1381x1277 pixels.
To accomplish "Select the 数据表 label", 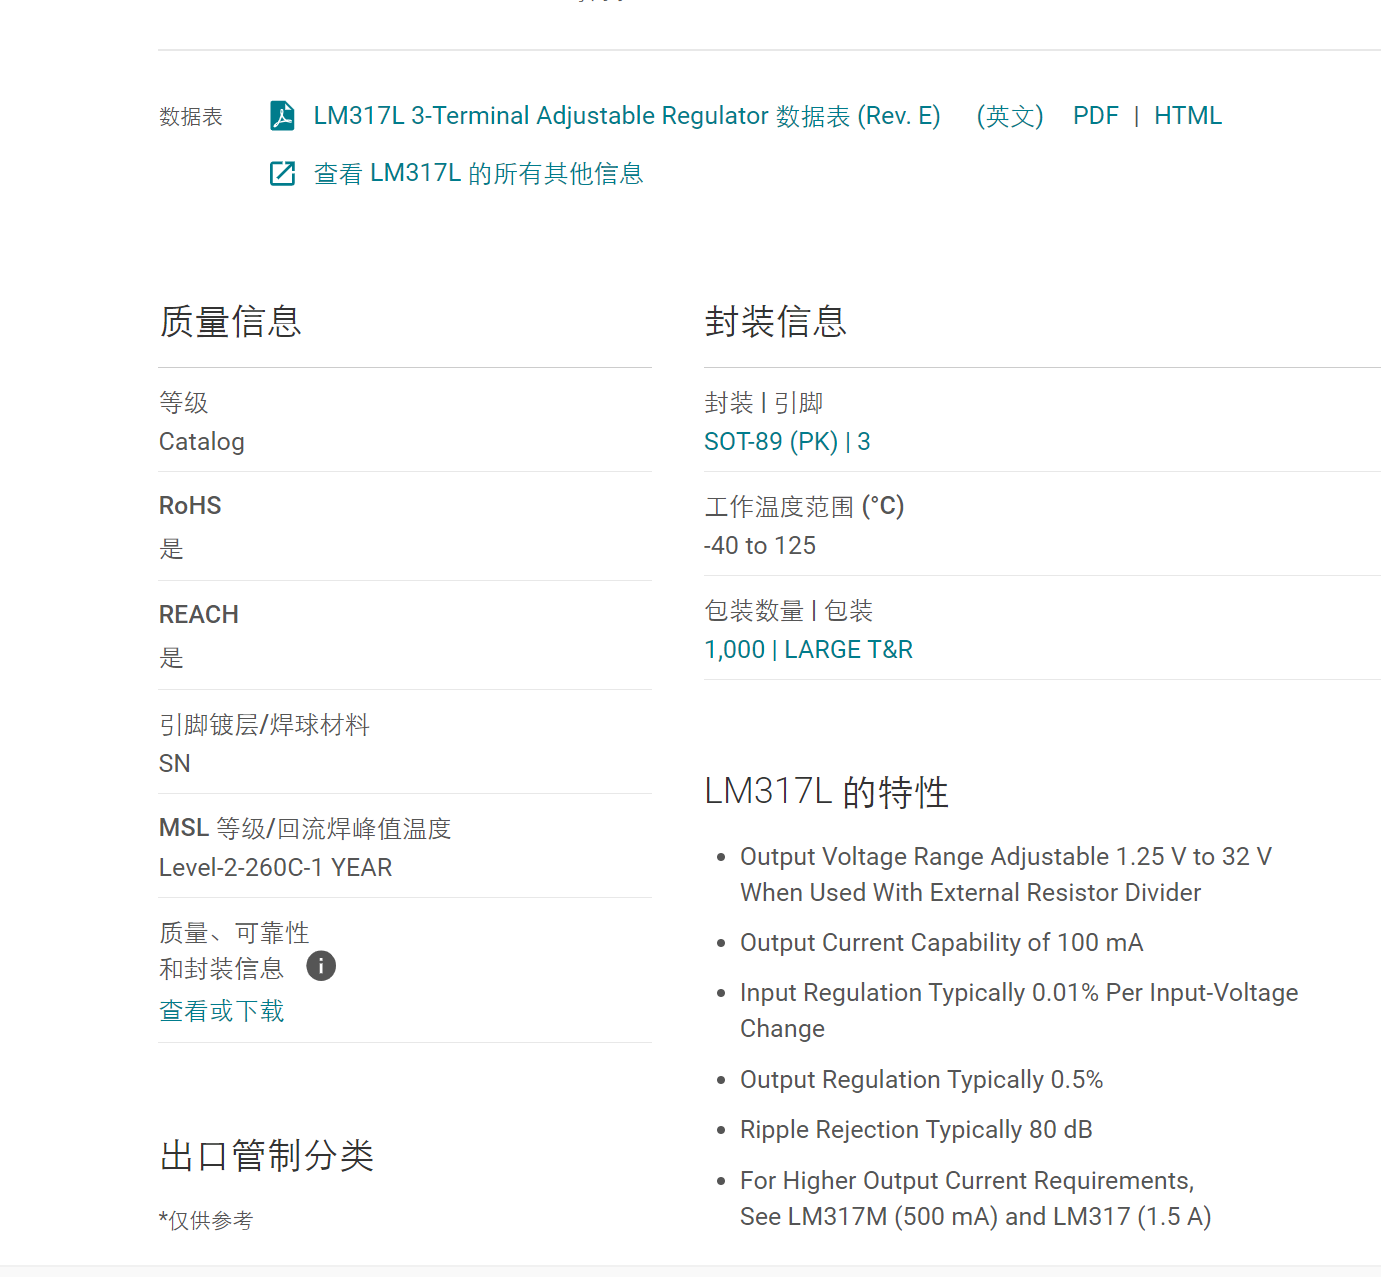I will (x=191, y=117).
